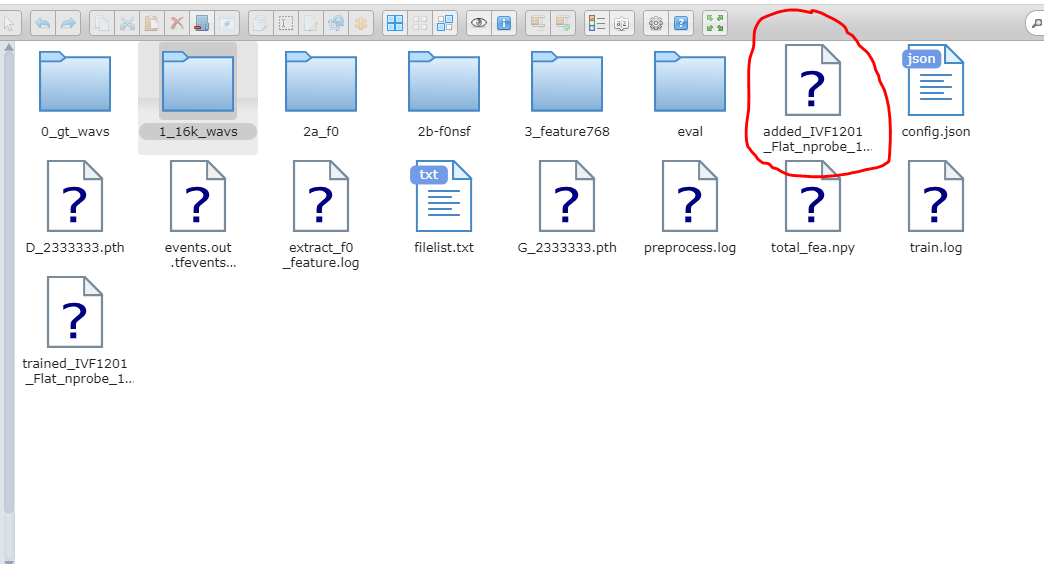Viewport: 1044px width, 564px height.
Task: Click the Edit file pencil icon
Action: click(x=310, y=23)
